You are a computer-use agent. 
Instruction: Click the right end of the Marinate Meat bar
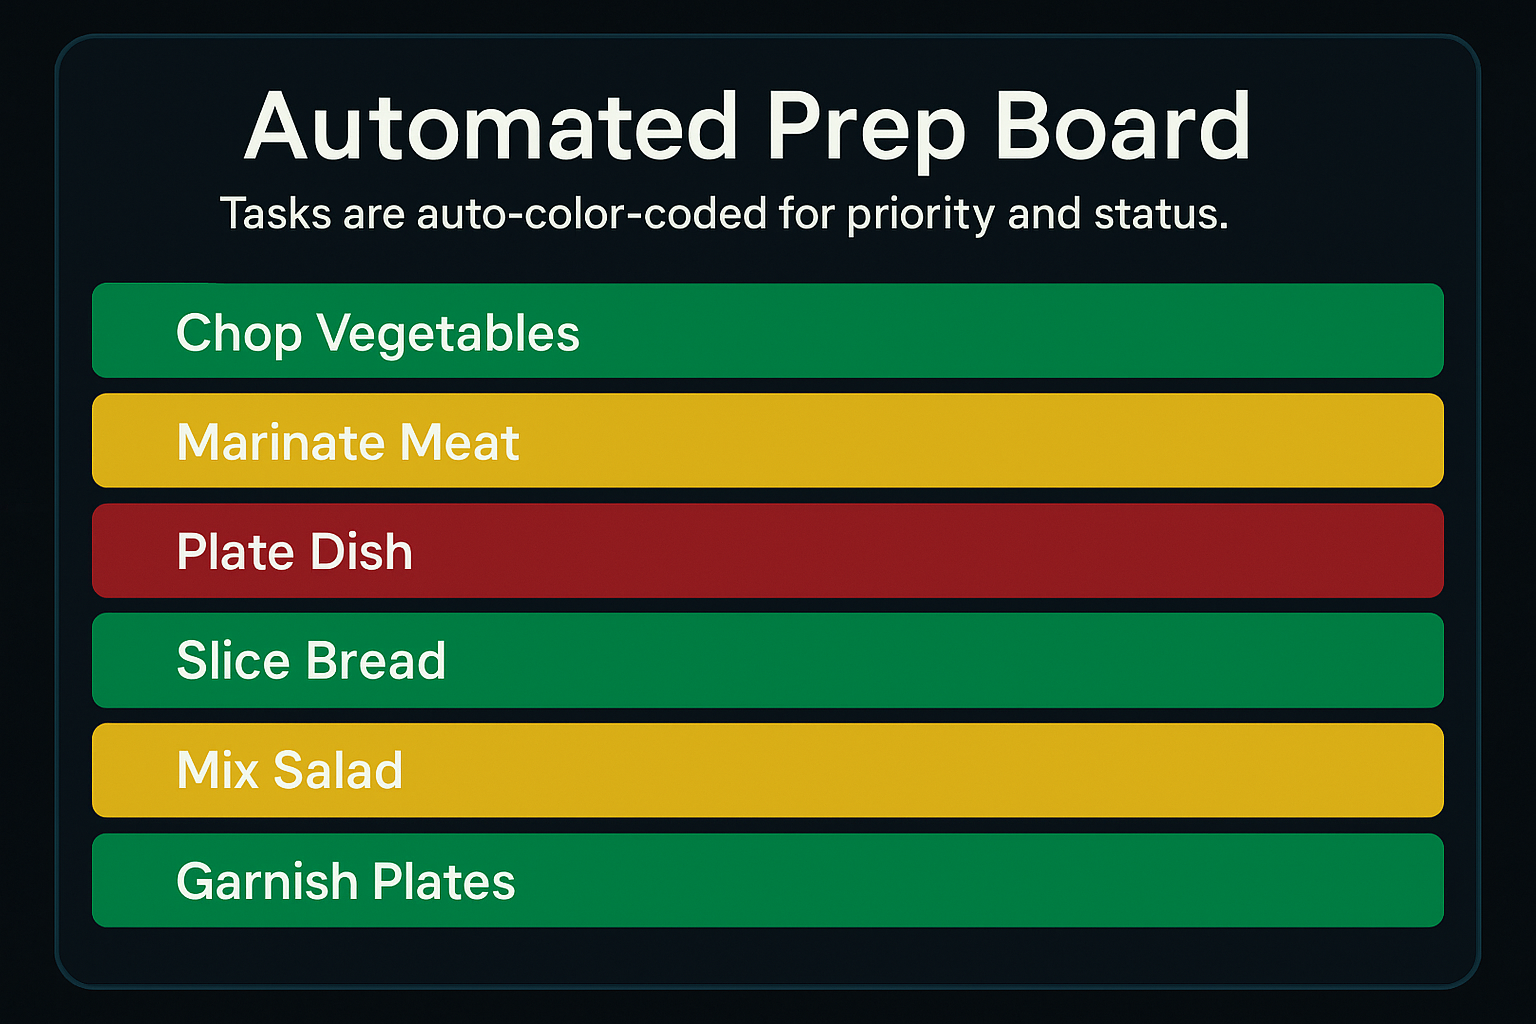click(x=1410, y=441)
